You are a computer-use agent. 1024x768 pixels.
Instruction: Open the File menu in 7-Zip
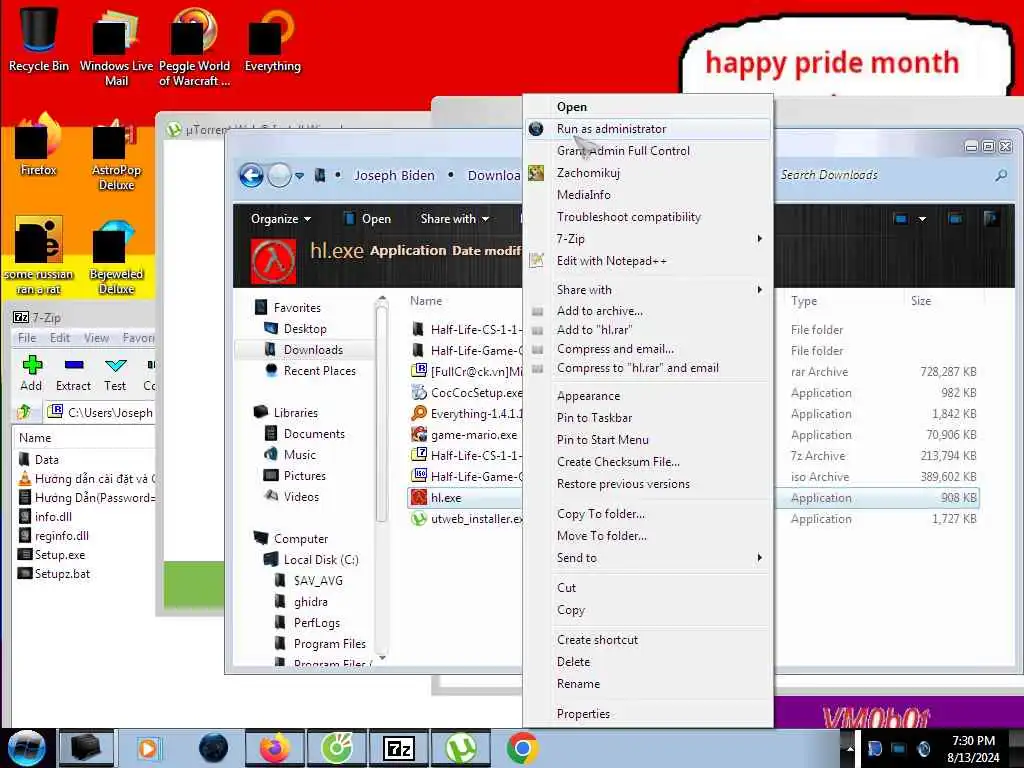[x=27, y=338]
